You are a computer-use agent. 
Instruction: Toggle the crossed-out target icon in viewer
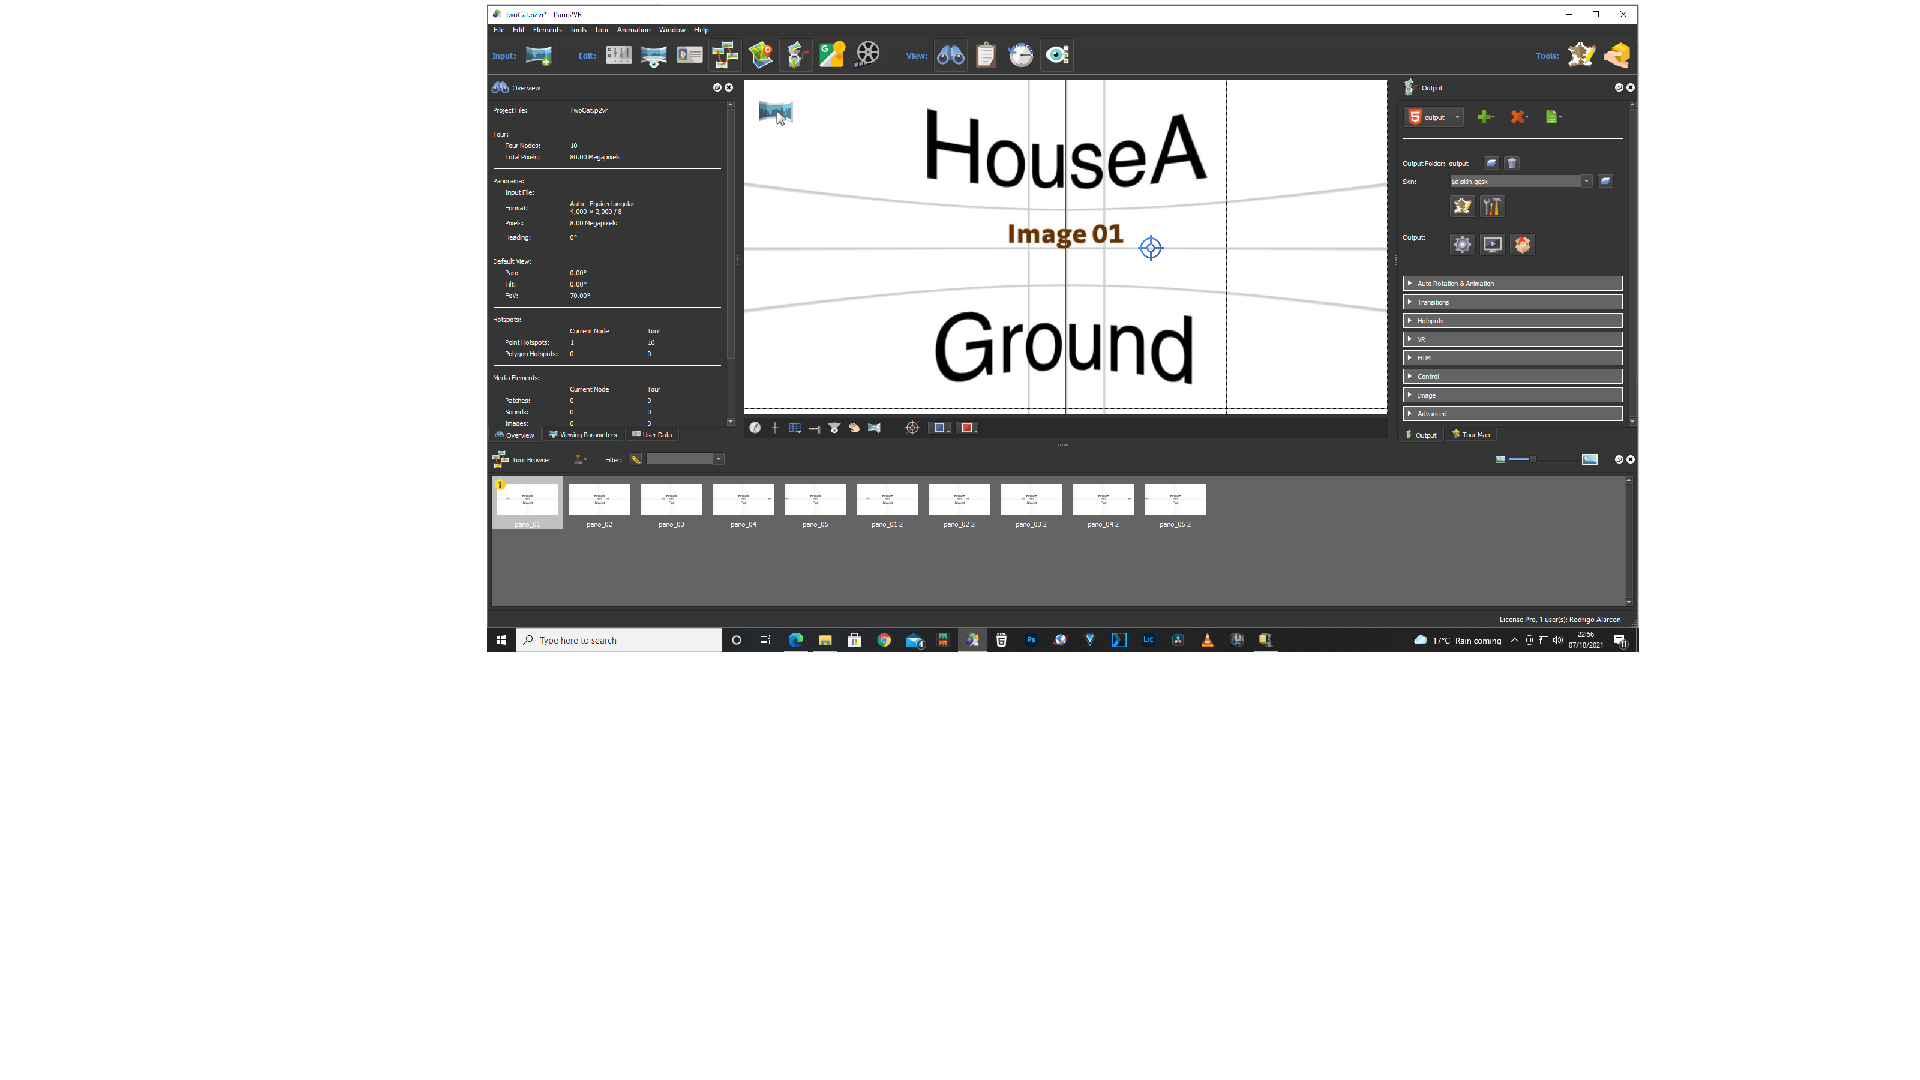pyautogui.click(x=912, y=428)
